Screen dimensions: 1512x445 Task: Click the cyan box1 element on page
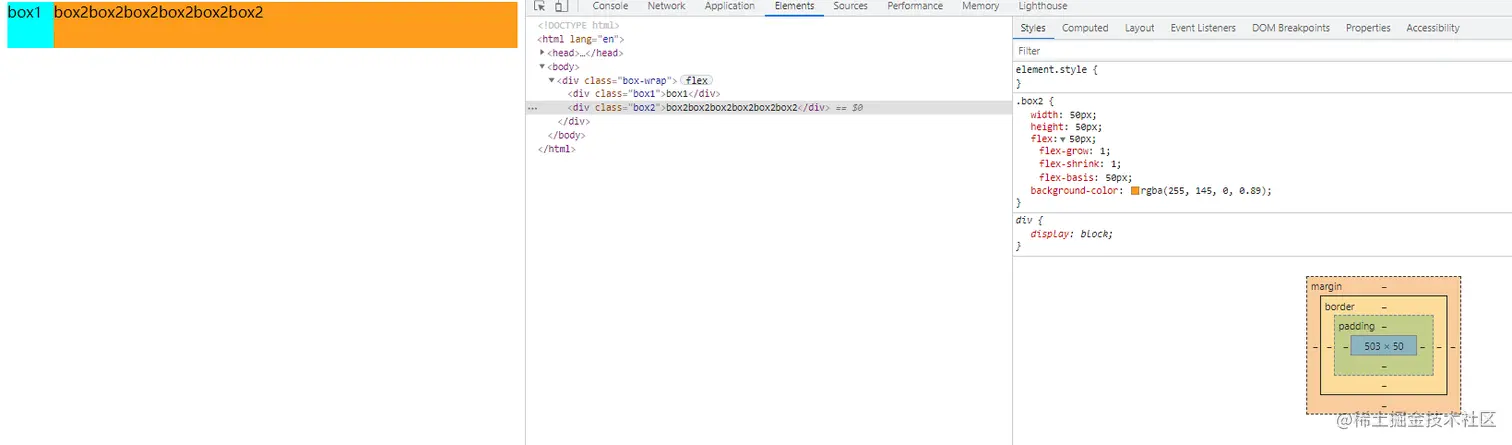tap(30, 25)
